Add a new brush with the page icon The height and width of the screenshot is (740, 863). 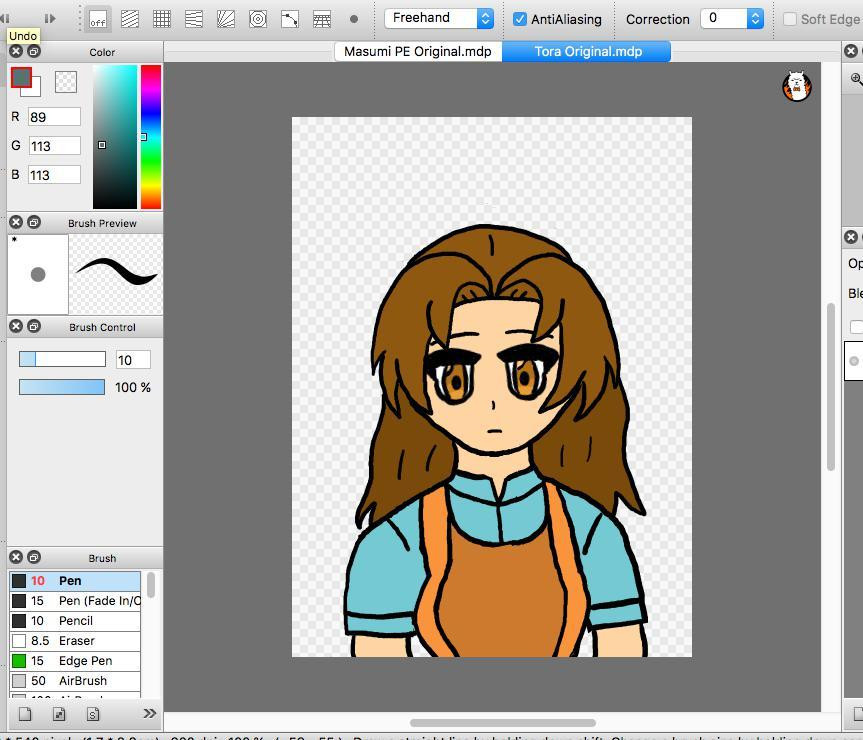25,714
